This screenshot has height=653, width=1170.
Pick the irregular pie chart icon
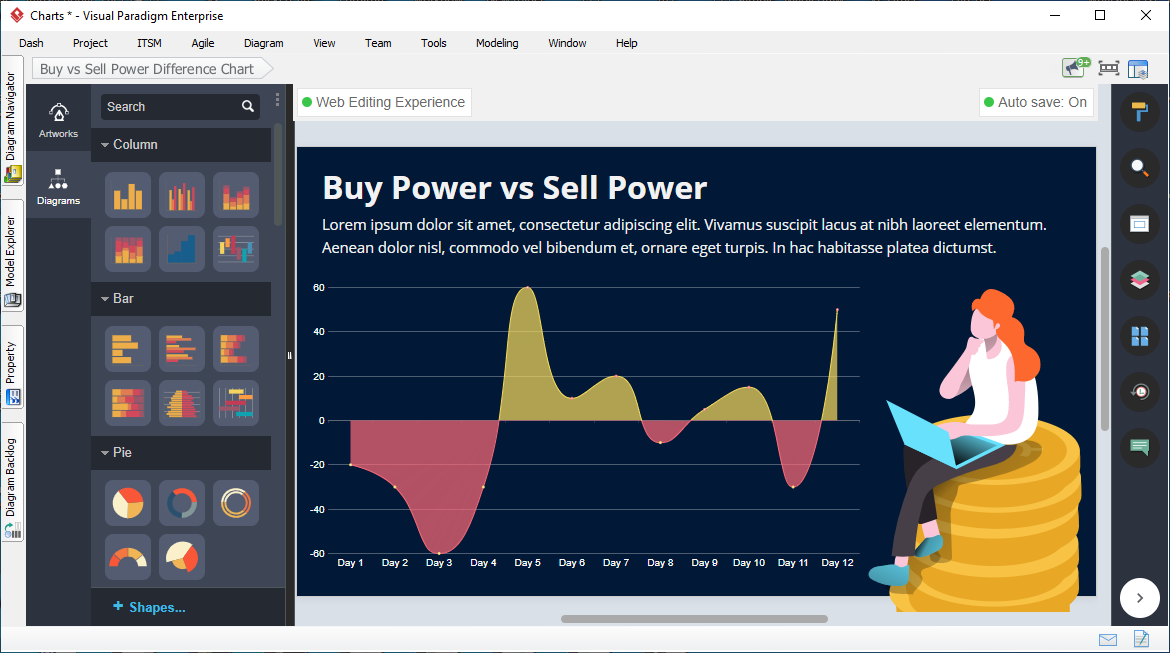pyautogui.click(x=181, y=557)
